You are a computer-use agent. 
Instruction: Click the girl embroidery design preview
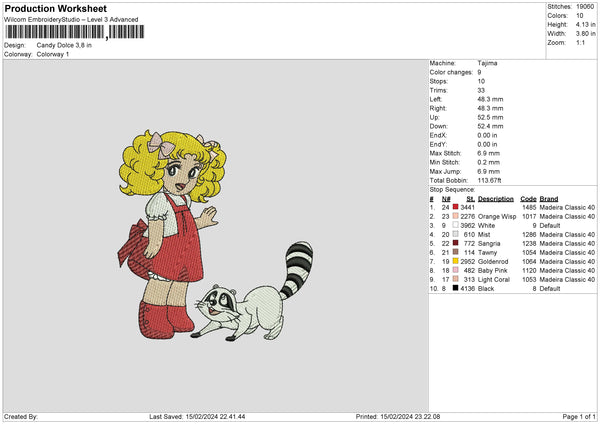pyautogui.click(x=171, y=234)
